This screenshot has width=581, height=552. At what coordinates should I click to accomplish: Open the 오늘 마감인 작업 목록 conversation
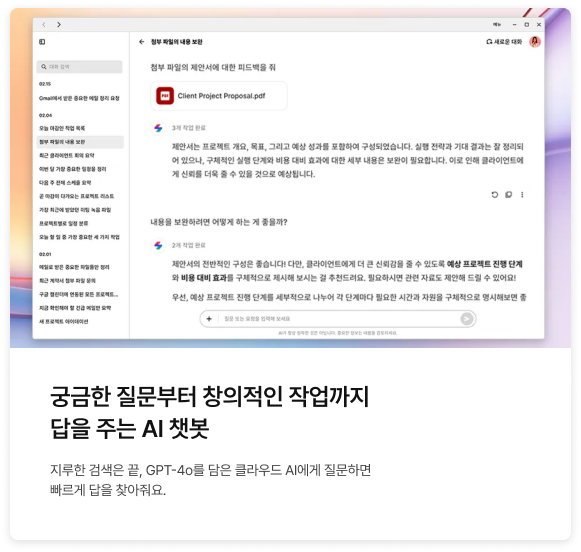click(62, 128)
